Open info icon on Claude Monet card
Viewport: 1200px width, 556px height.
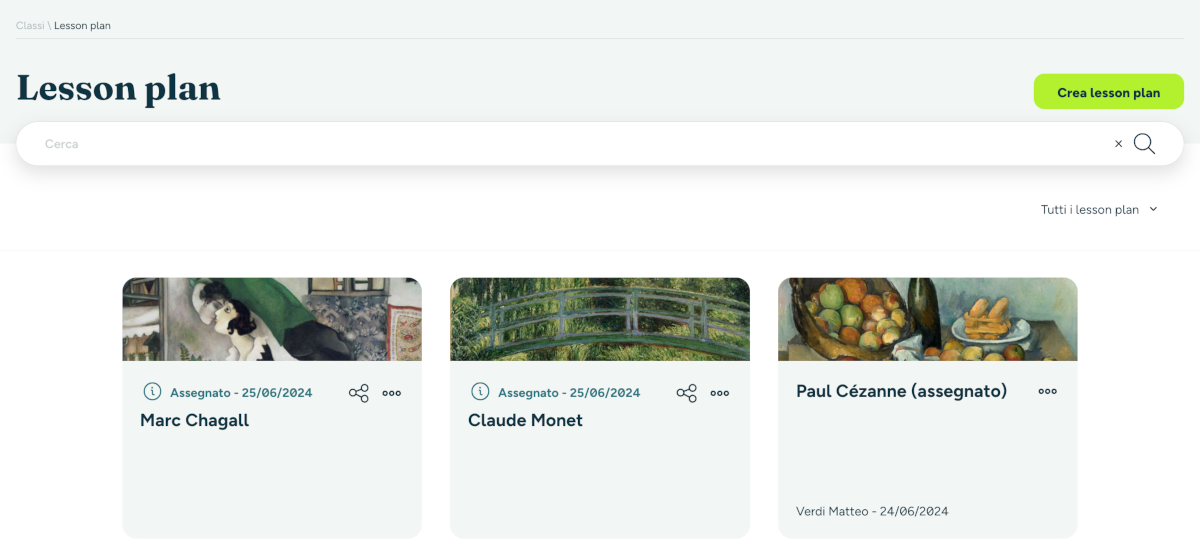tap(480, 392)
